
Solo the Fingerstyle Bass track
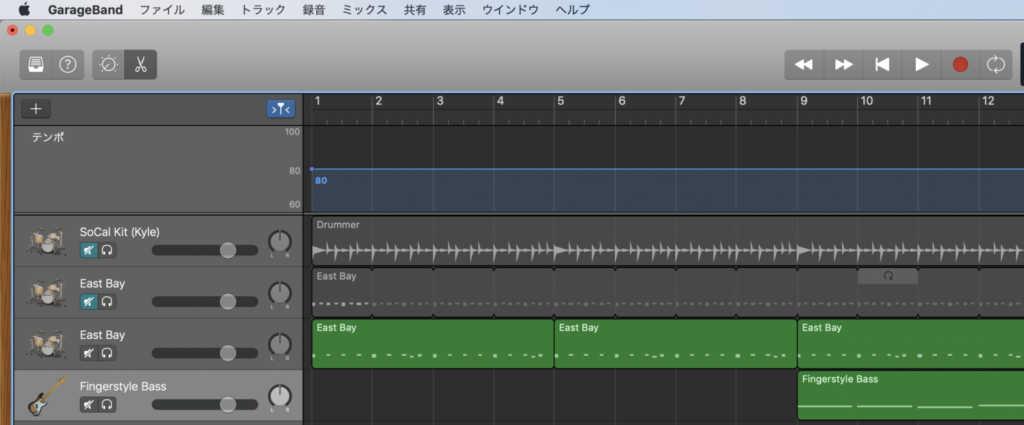[x=107, y=405]
